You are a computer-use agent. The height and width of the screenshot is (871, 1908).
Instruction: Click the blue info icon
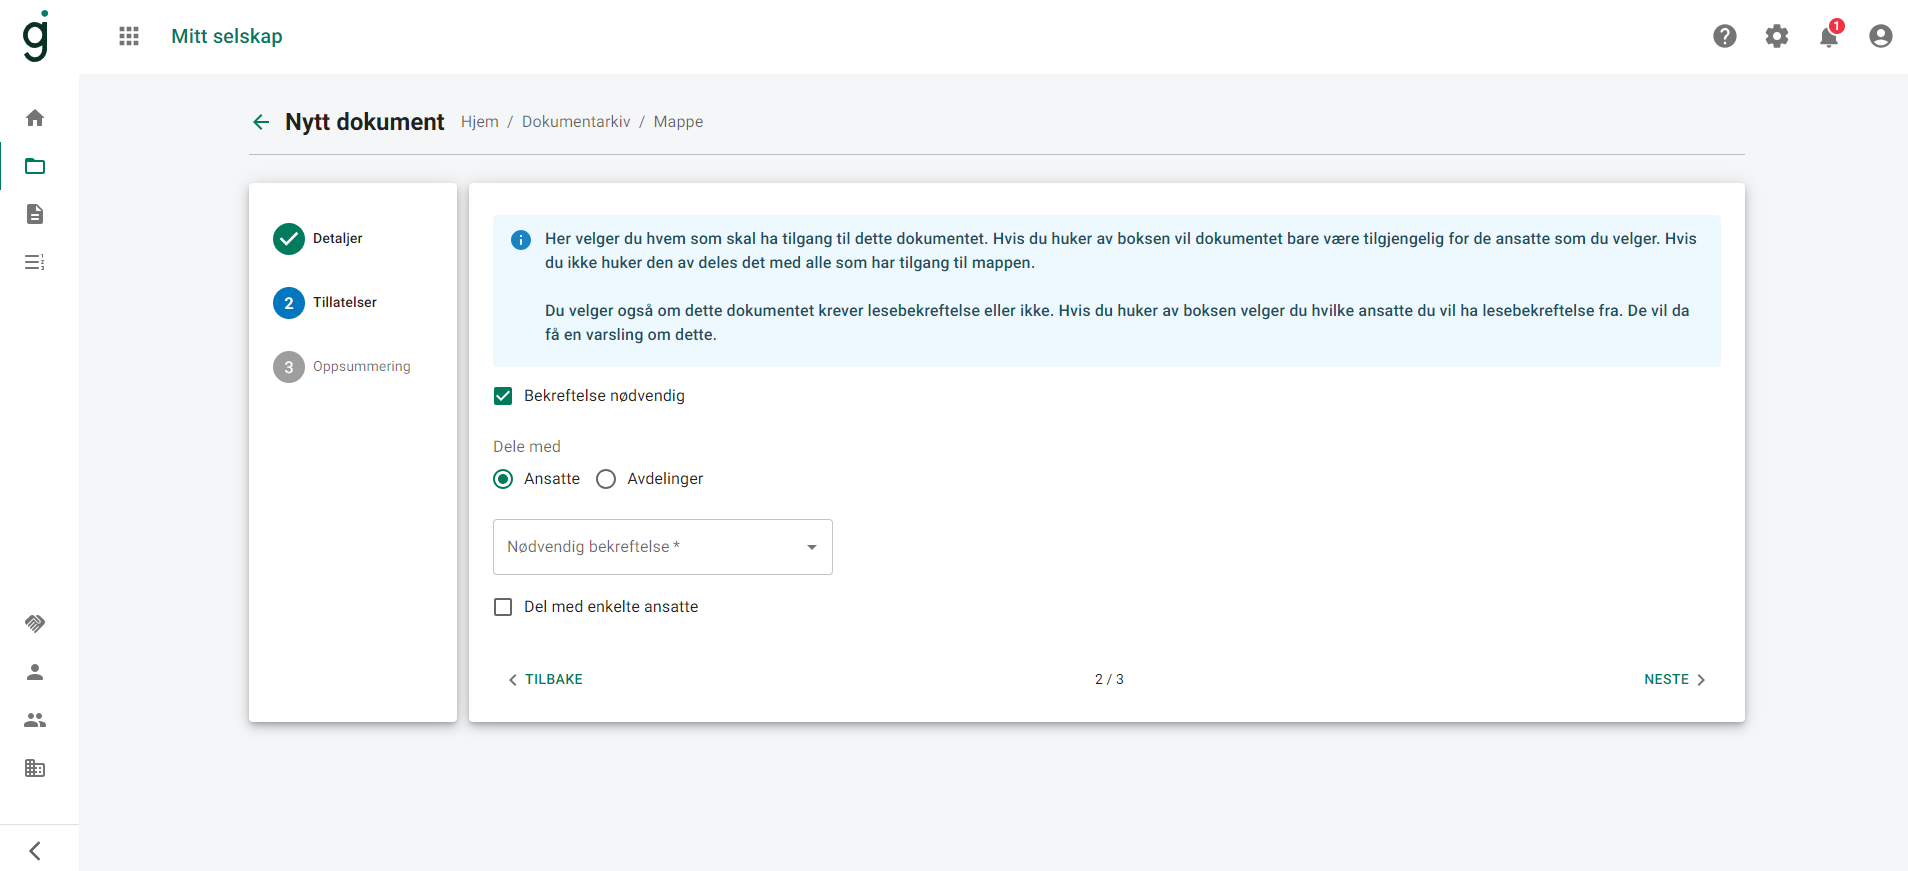521,240
